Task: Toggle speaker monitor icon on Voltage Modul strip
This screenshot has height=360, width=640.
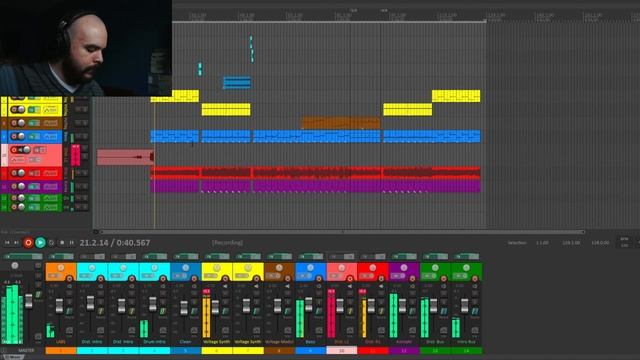Action: coord(287,287)
